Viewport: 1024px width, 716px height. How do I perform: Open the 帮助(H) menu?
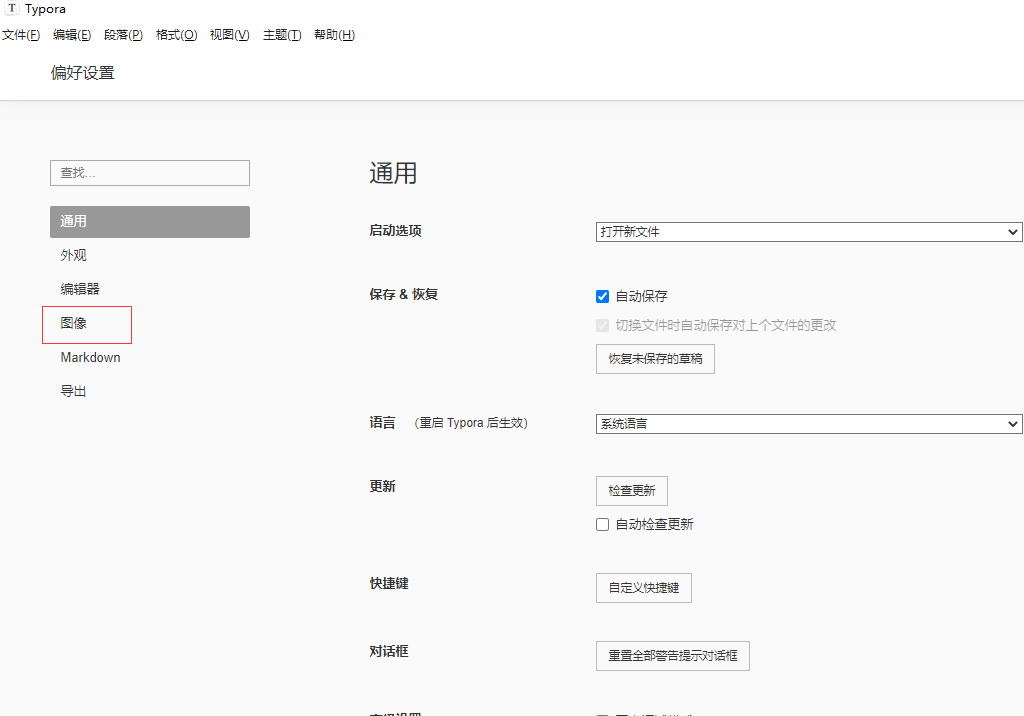coord(334,35)
